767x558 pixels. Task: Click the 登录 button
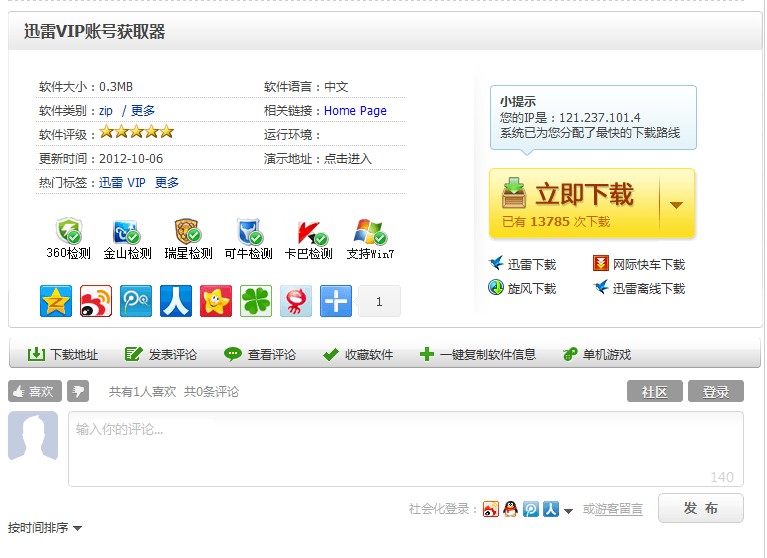(x=716, y=391)
